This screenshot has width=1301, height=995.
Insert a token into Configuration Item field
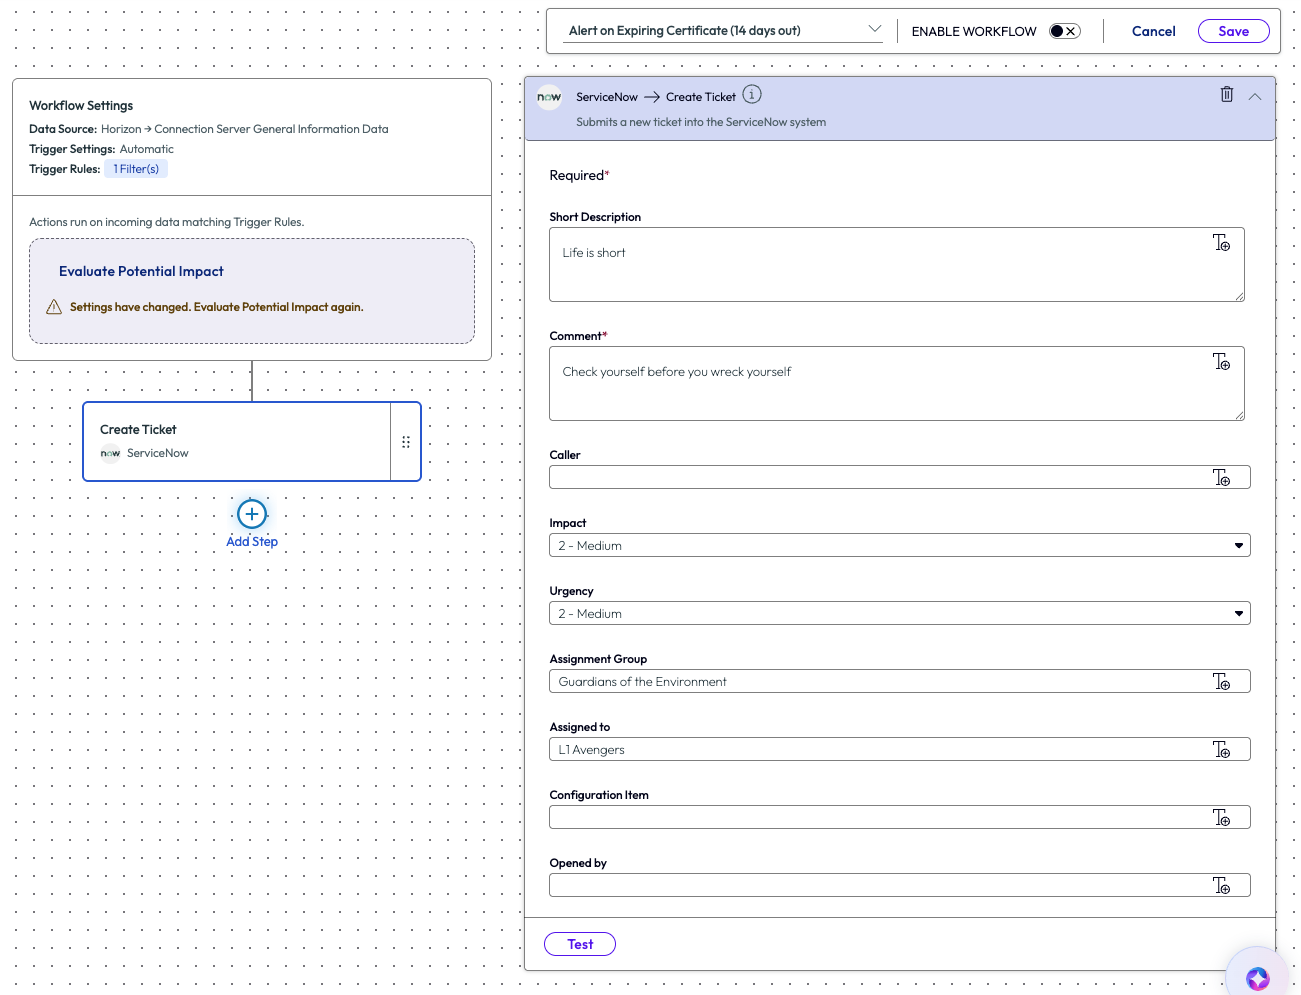(x=1224, y=817)
